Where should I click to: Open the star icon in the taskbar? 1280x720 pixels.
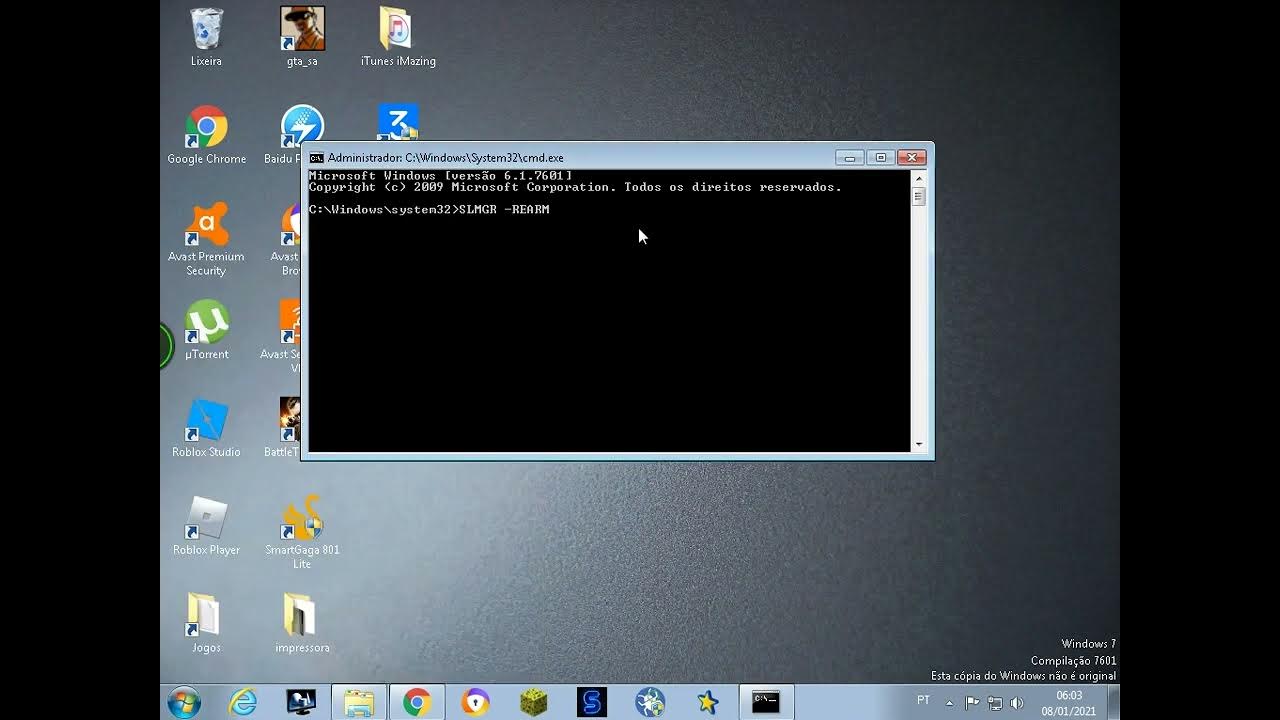click(708, 703)
